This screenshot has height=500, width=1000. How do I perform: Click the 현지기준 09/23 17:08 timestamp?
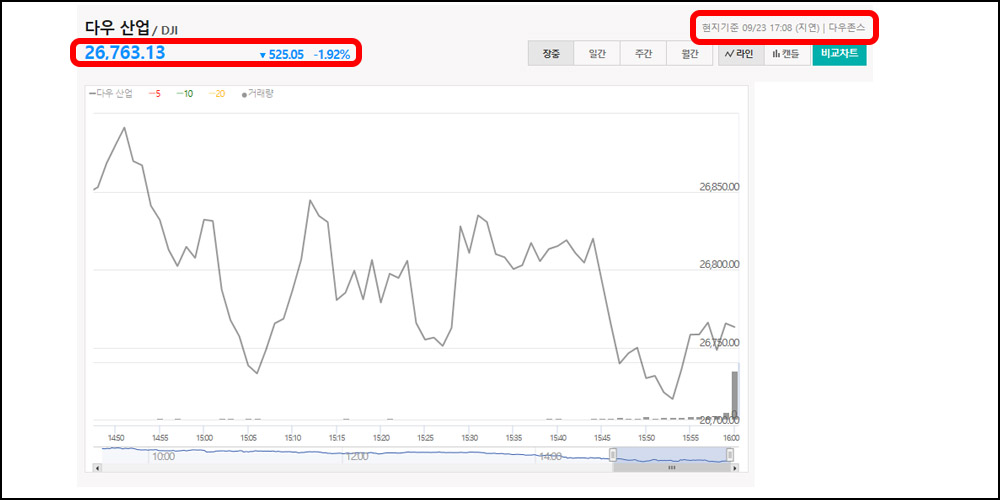761,28
